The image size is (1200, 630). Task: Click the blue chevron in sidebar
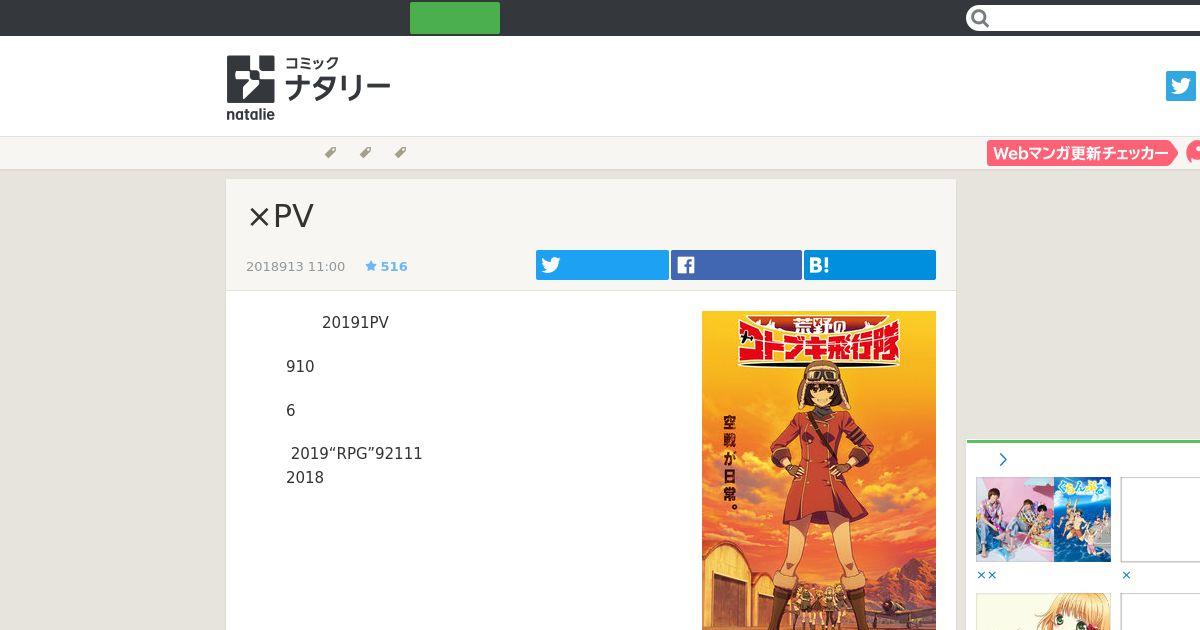click(1003, 460)
